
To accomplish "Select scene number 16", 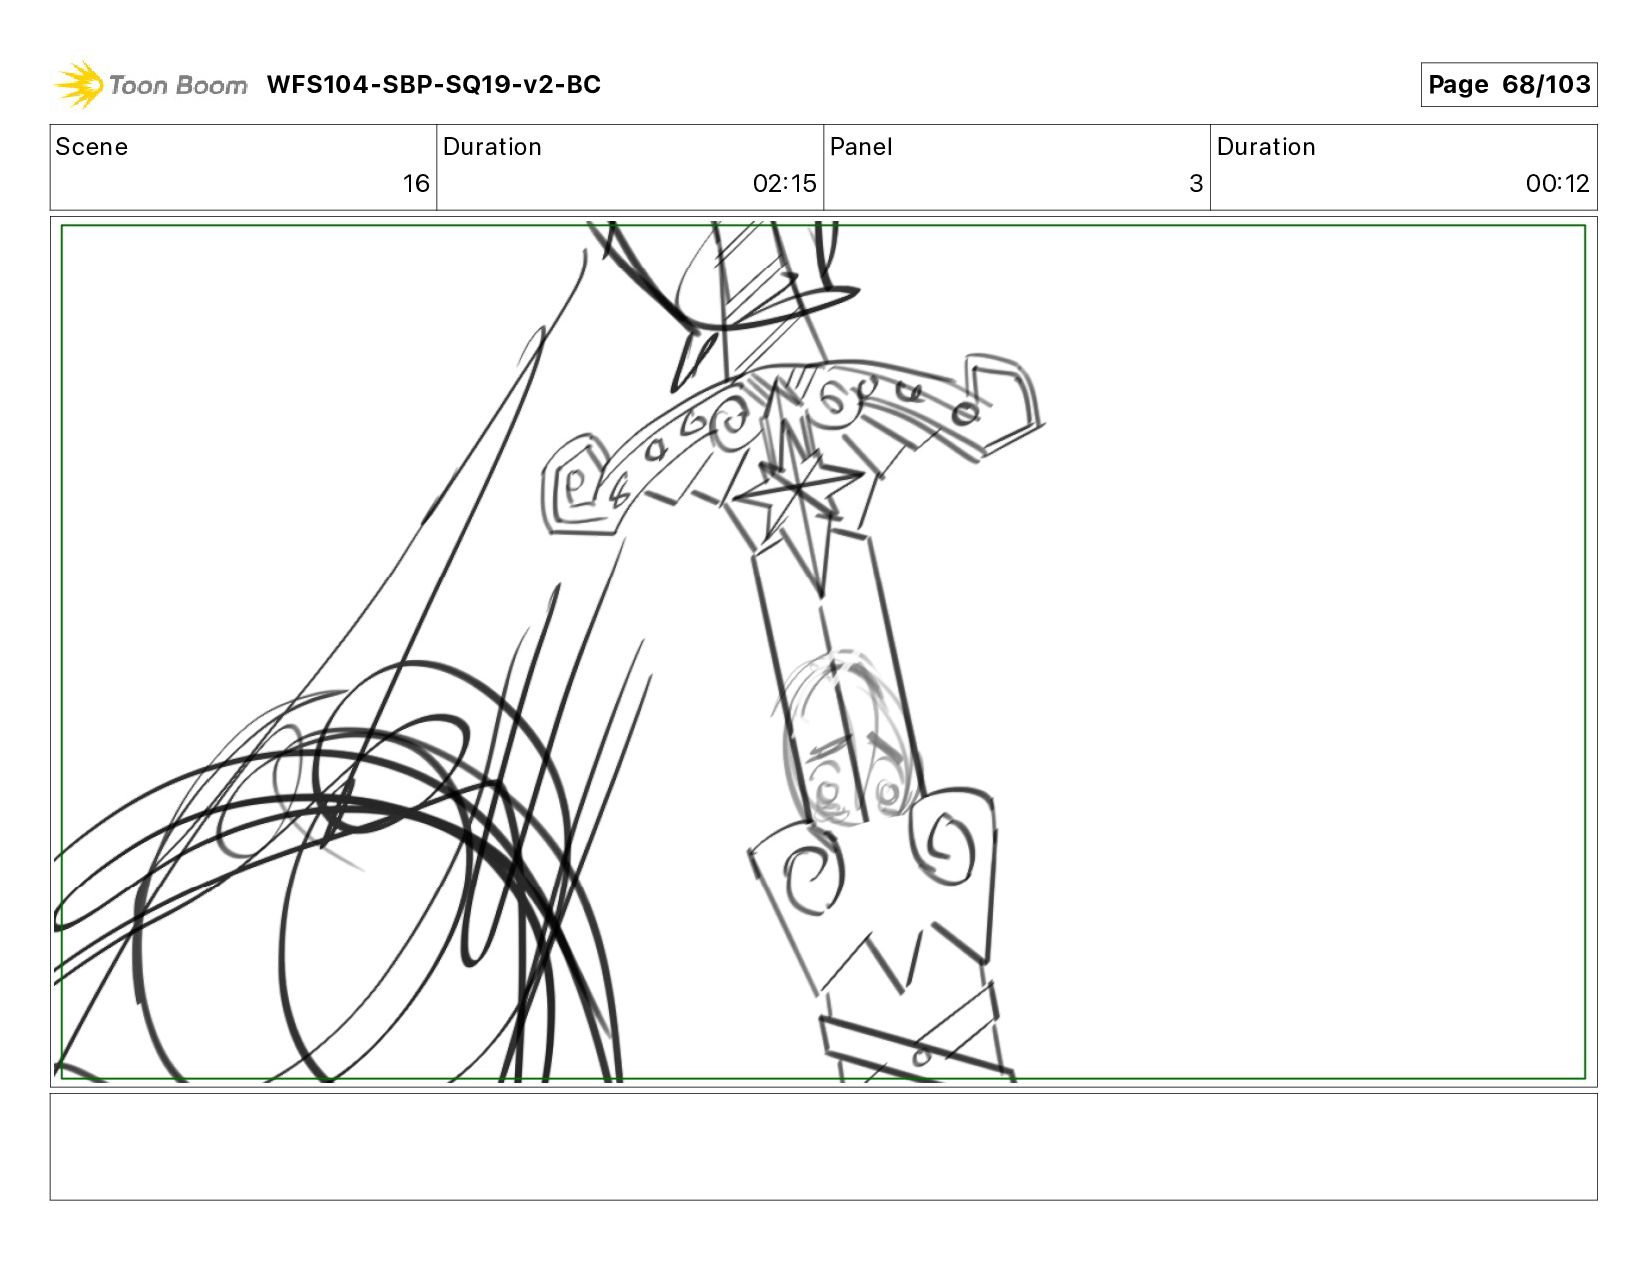I will pyautogui.click(x=416, y=184).
